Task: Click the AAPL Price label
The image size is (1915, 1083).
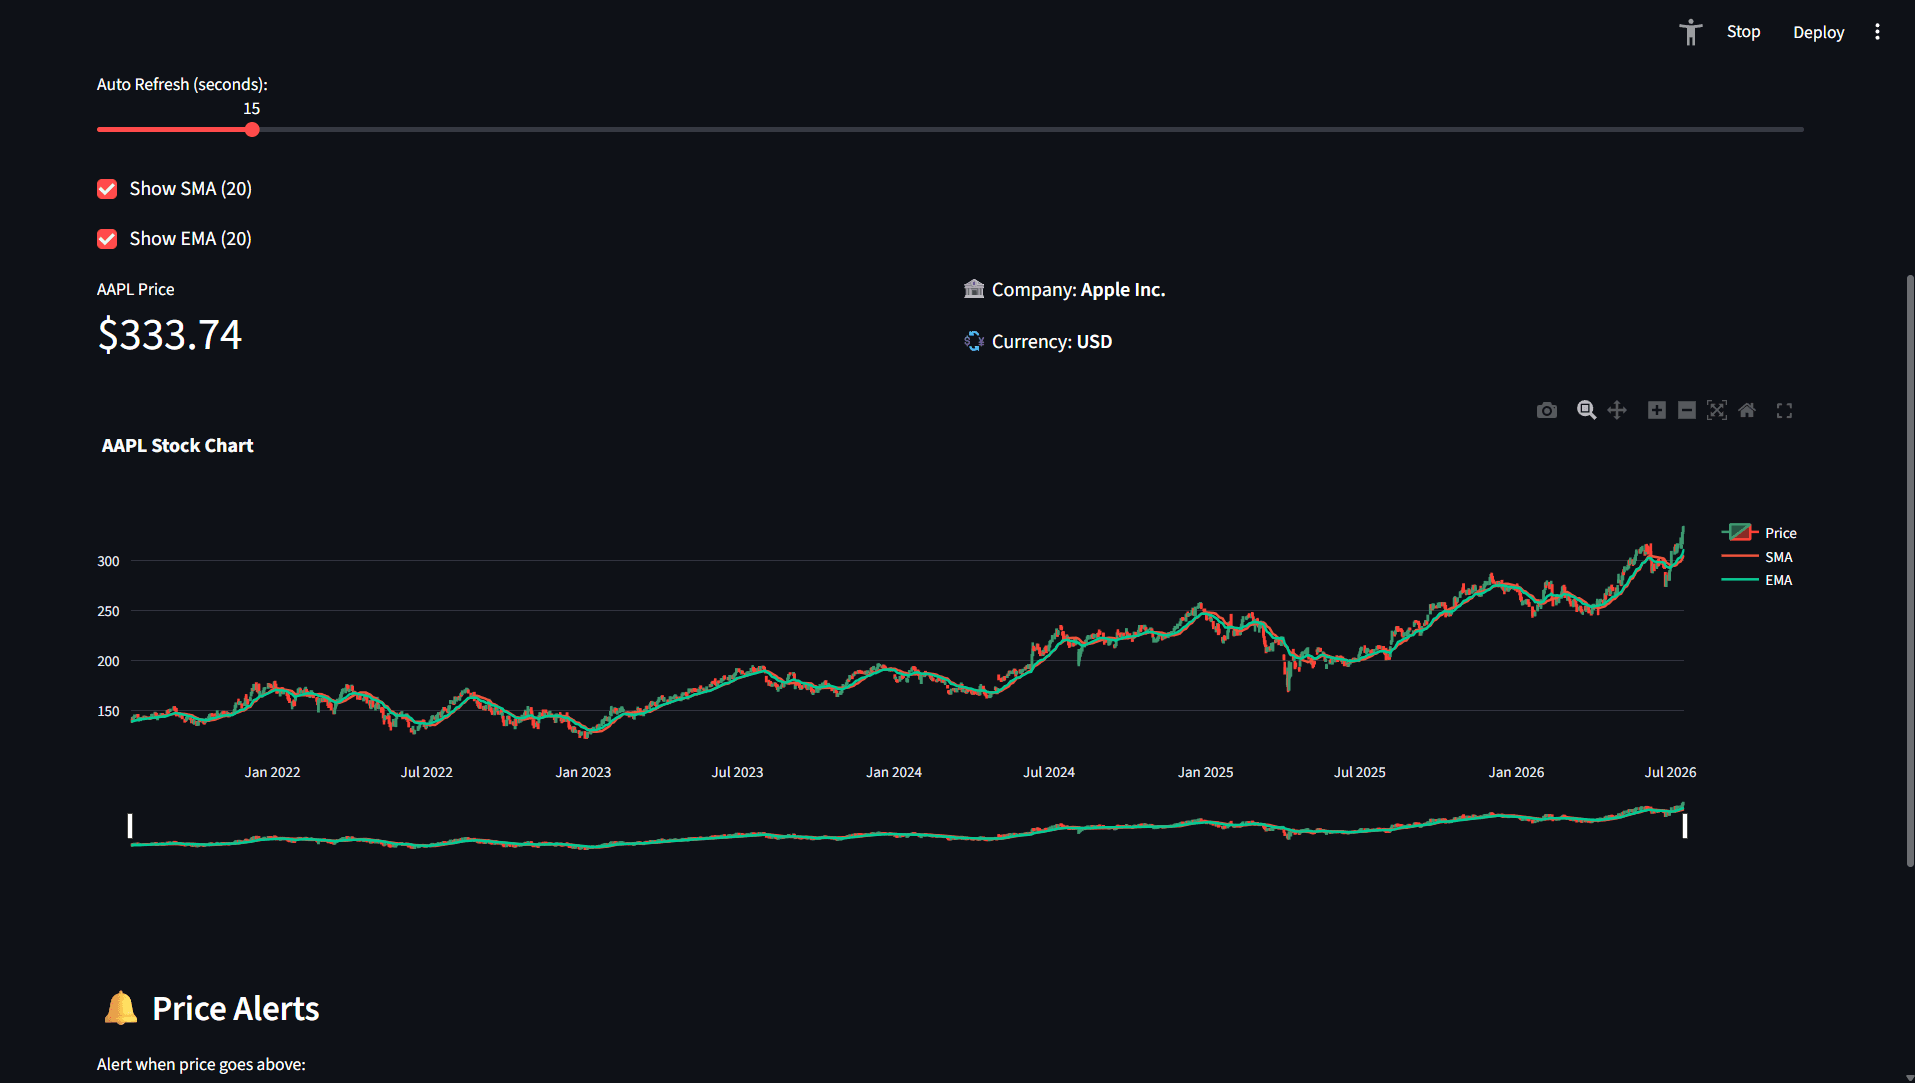Action: [135, 289]
